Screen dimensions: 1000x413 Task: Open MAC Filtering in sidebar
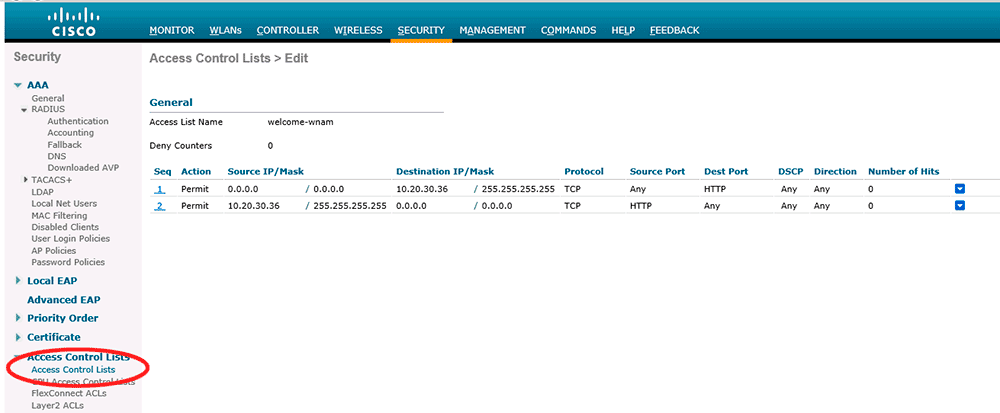[59, 215]
